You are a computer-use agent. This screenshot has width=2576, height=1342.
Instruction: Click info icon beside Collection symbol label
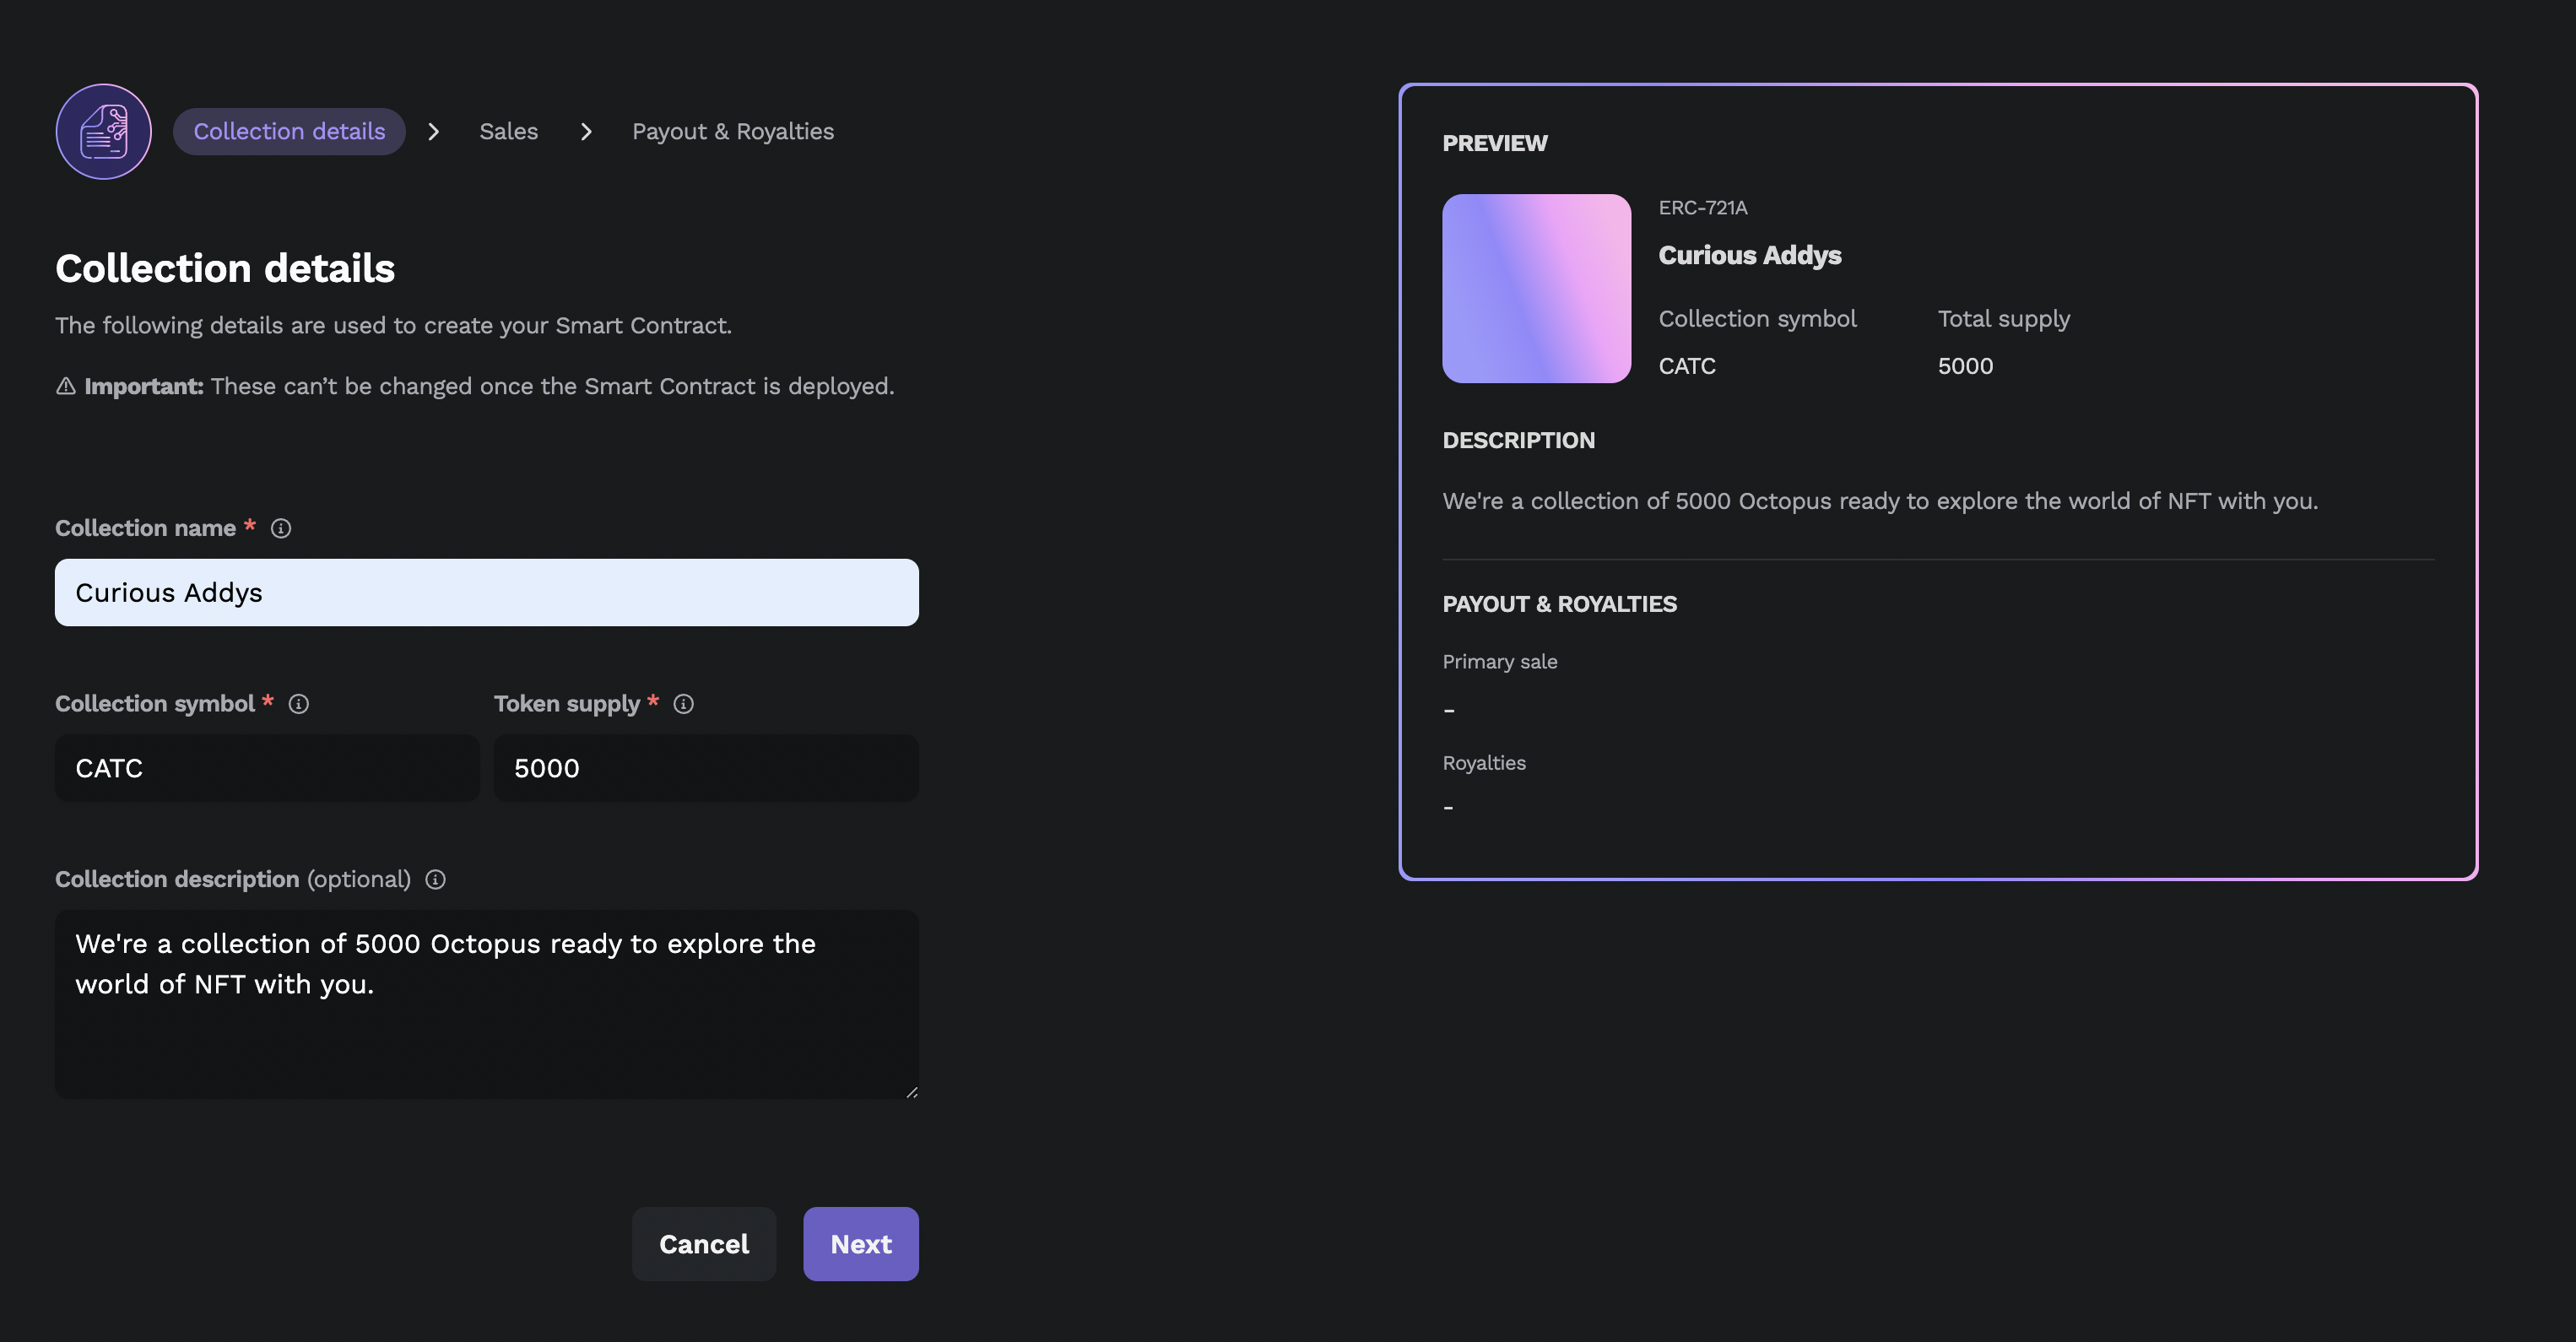coord(299,704)
